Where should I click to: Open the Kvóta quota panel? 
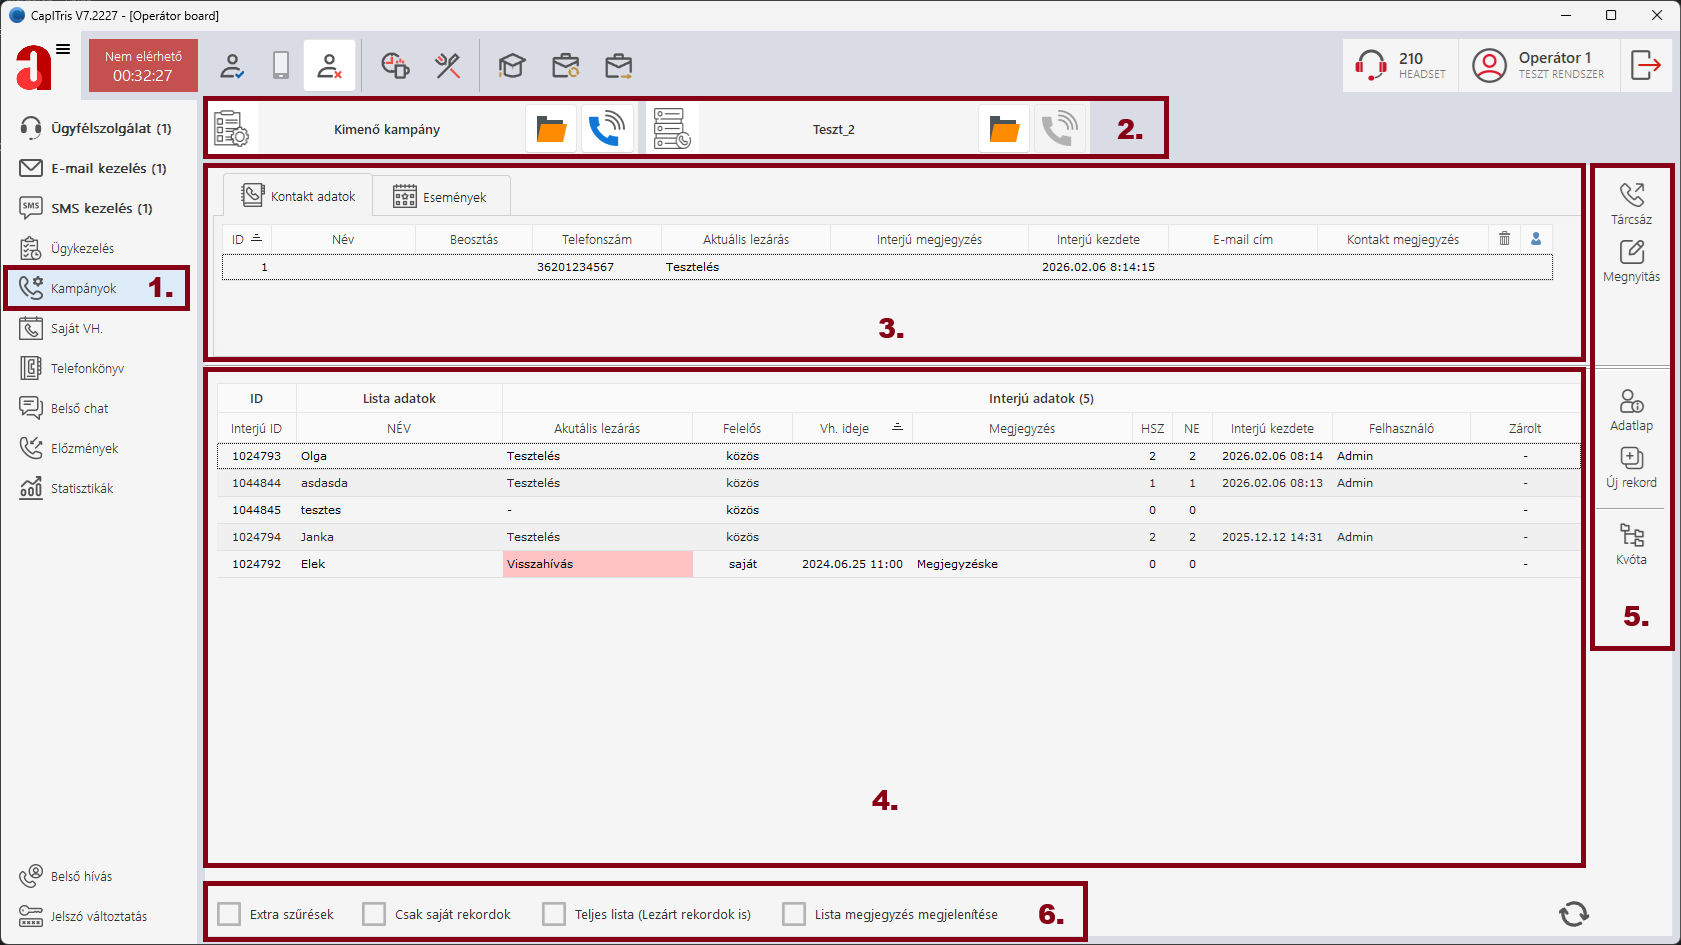pos(1631,543)
